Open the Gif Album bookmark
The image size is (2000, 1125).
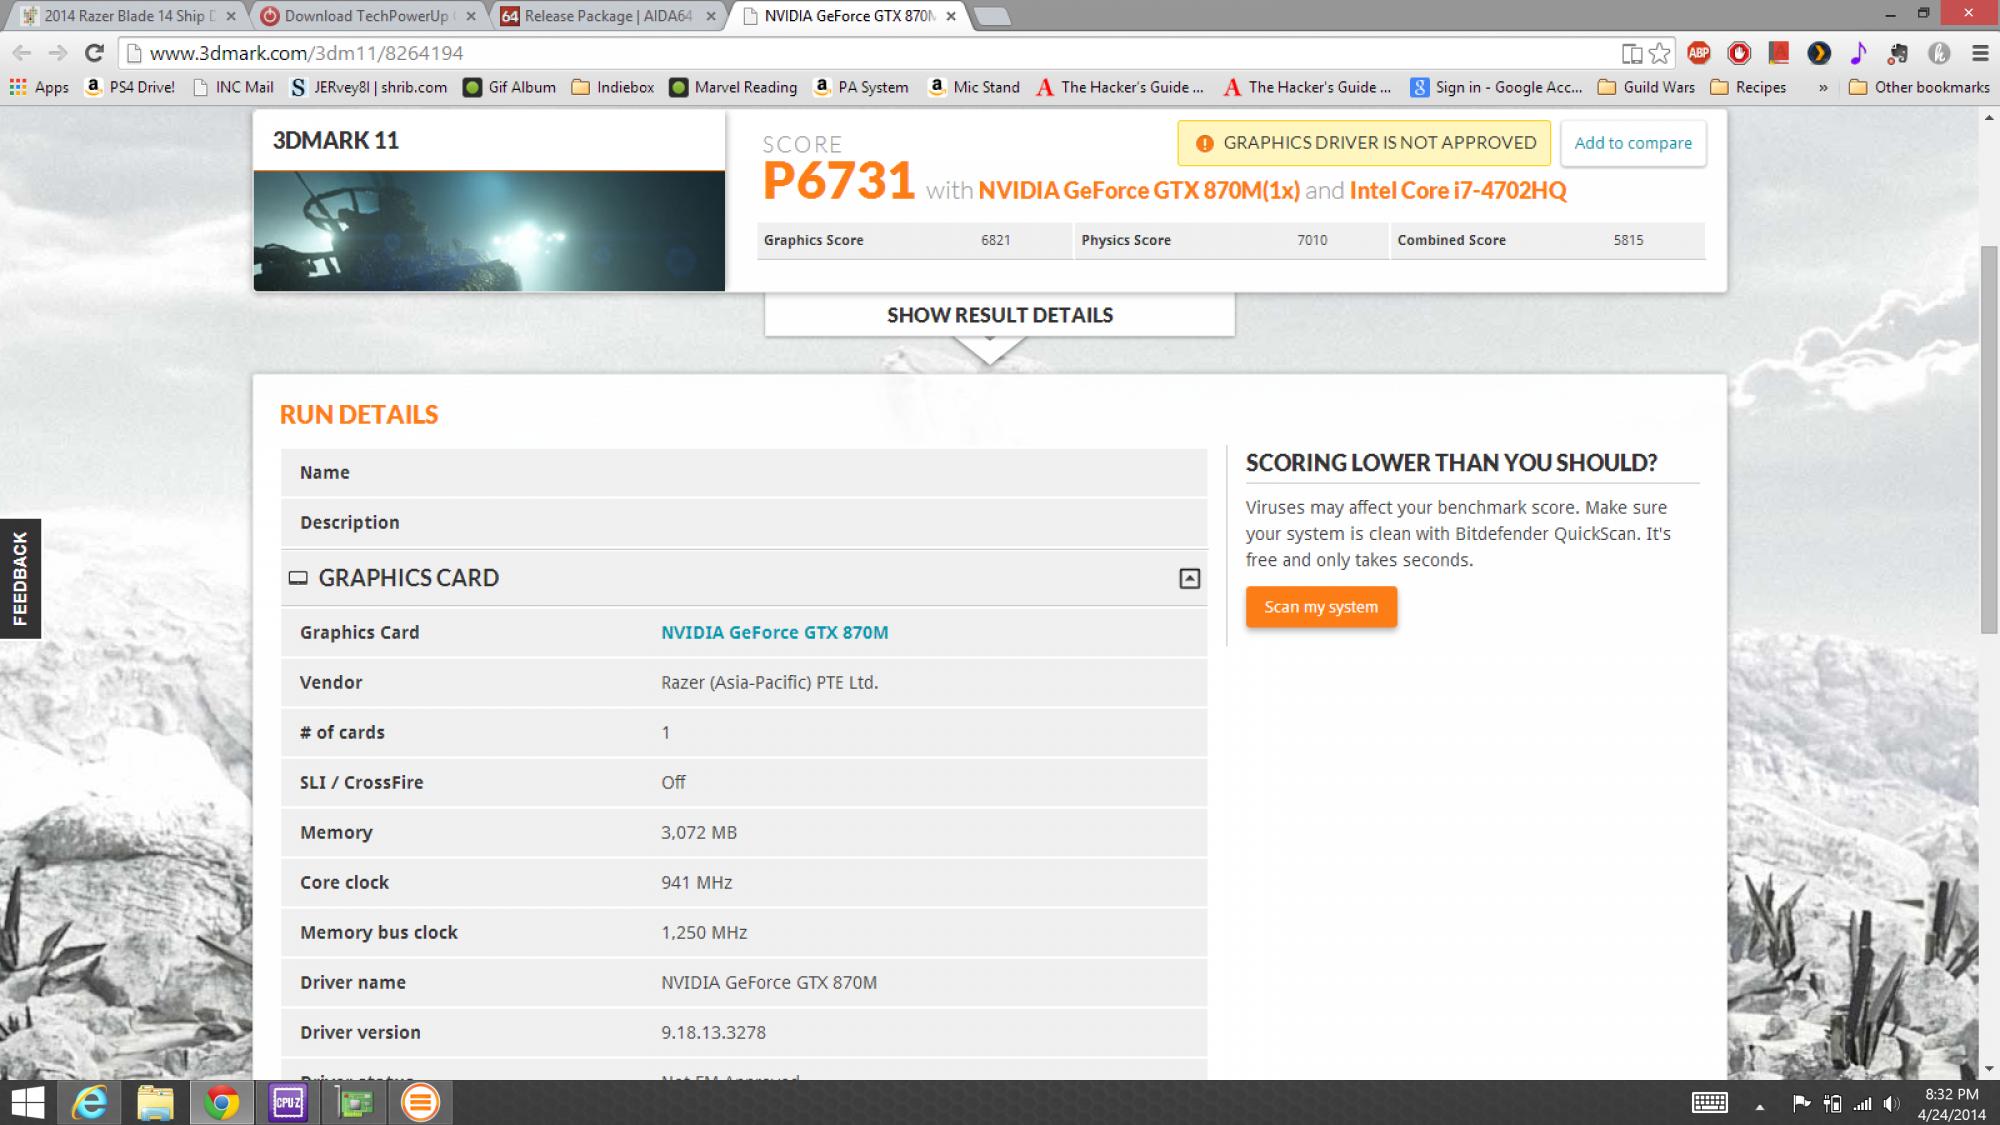point(510,87)
